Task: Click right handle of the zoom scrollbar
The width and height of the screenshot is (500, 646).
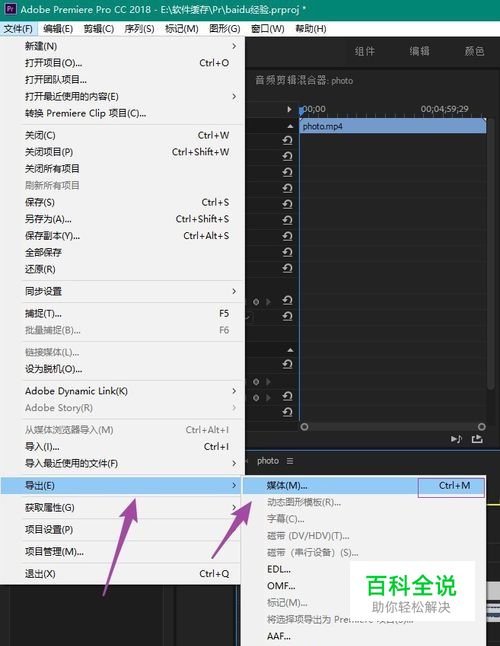Action: point(481,427)
